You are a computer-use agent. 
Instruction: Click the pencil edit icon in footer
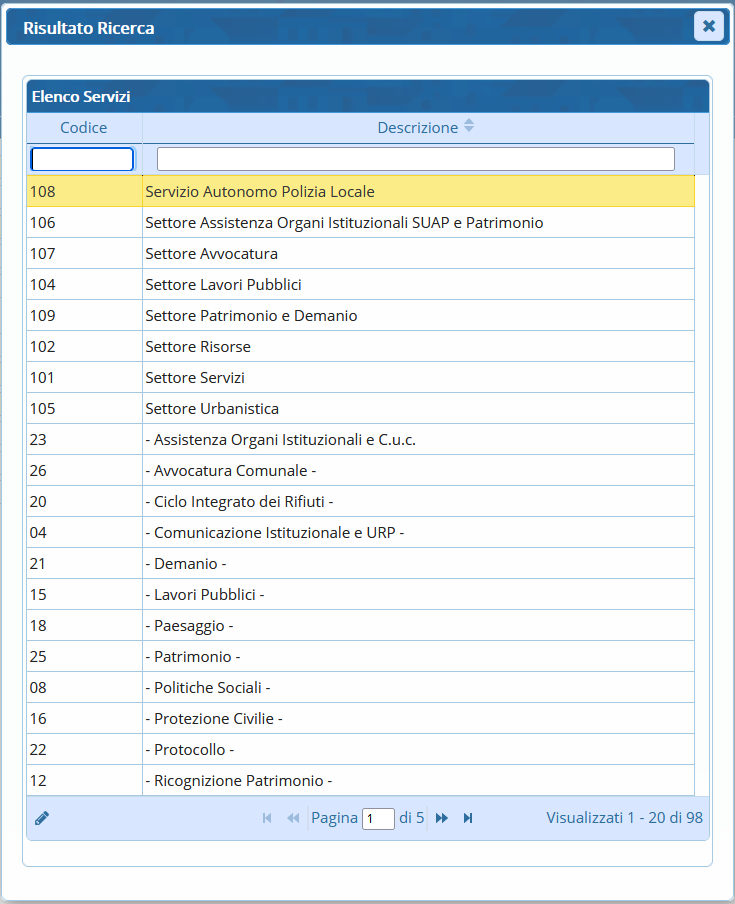[42, 818]
